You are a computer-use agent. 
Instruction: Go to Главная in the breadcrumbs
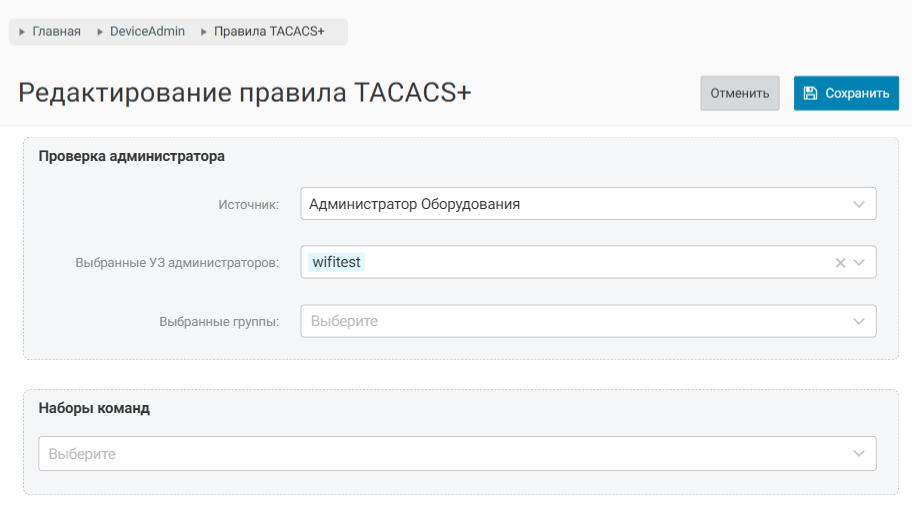click(x=56, y=32)
